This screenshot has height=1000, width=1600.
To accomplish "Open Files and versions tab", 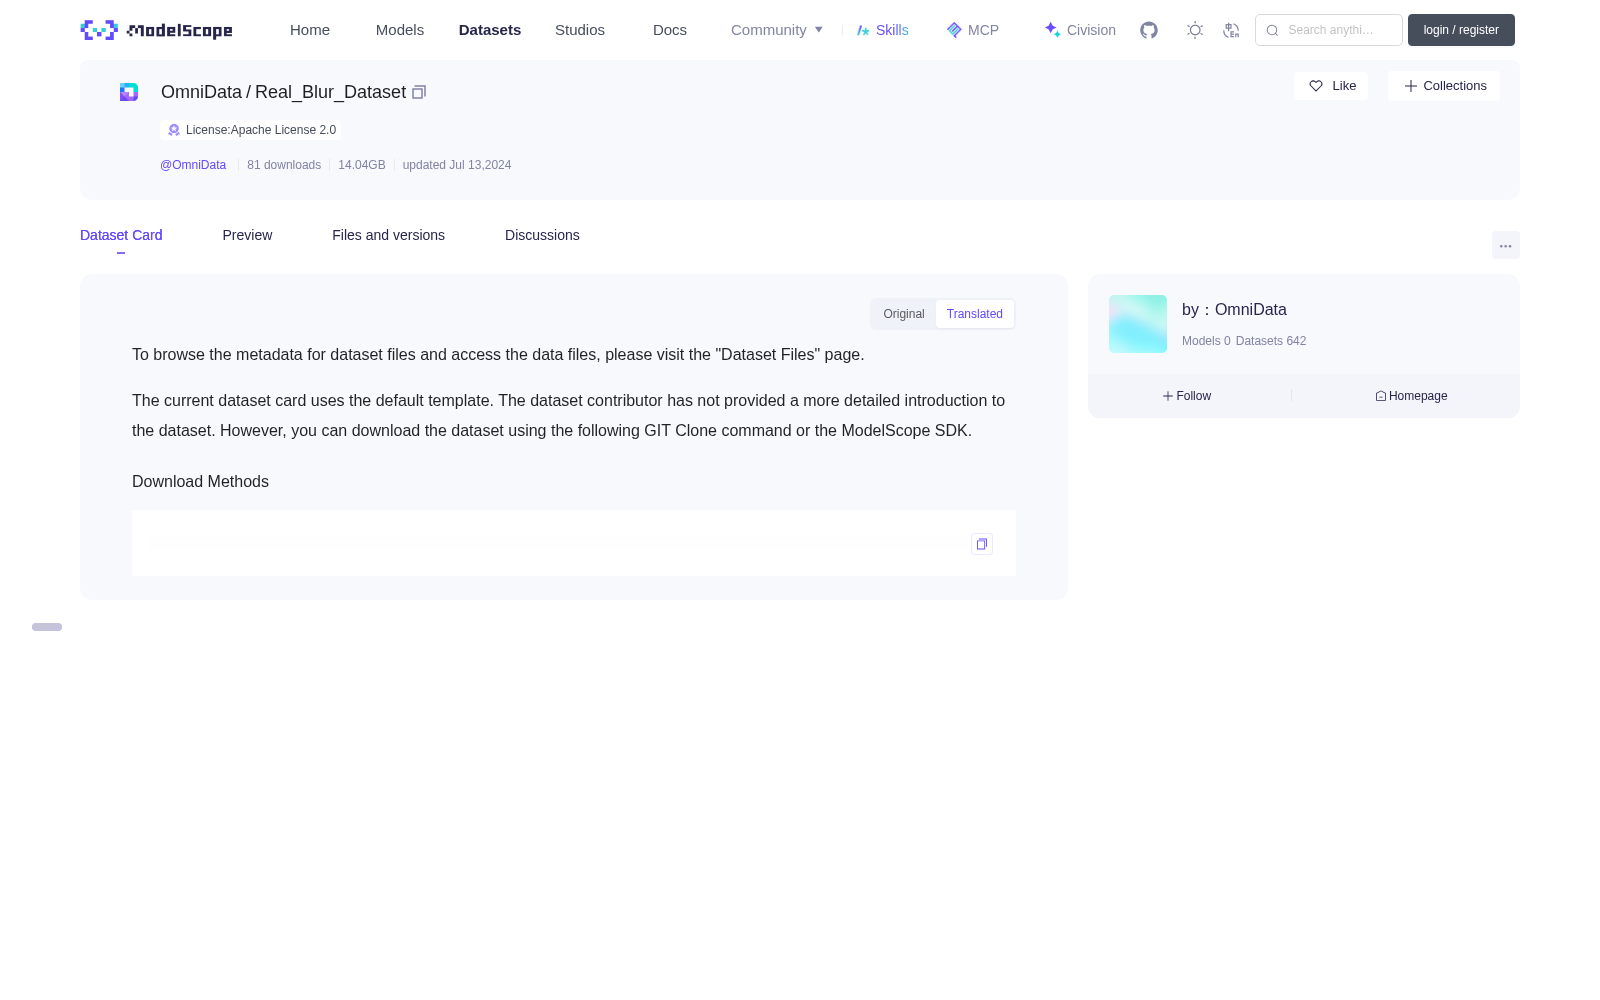I will coord(388,235).
